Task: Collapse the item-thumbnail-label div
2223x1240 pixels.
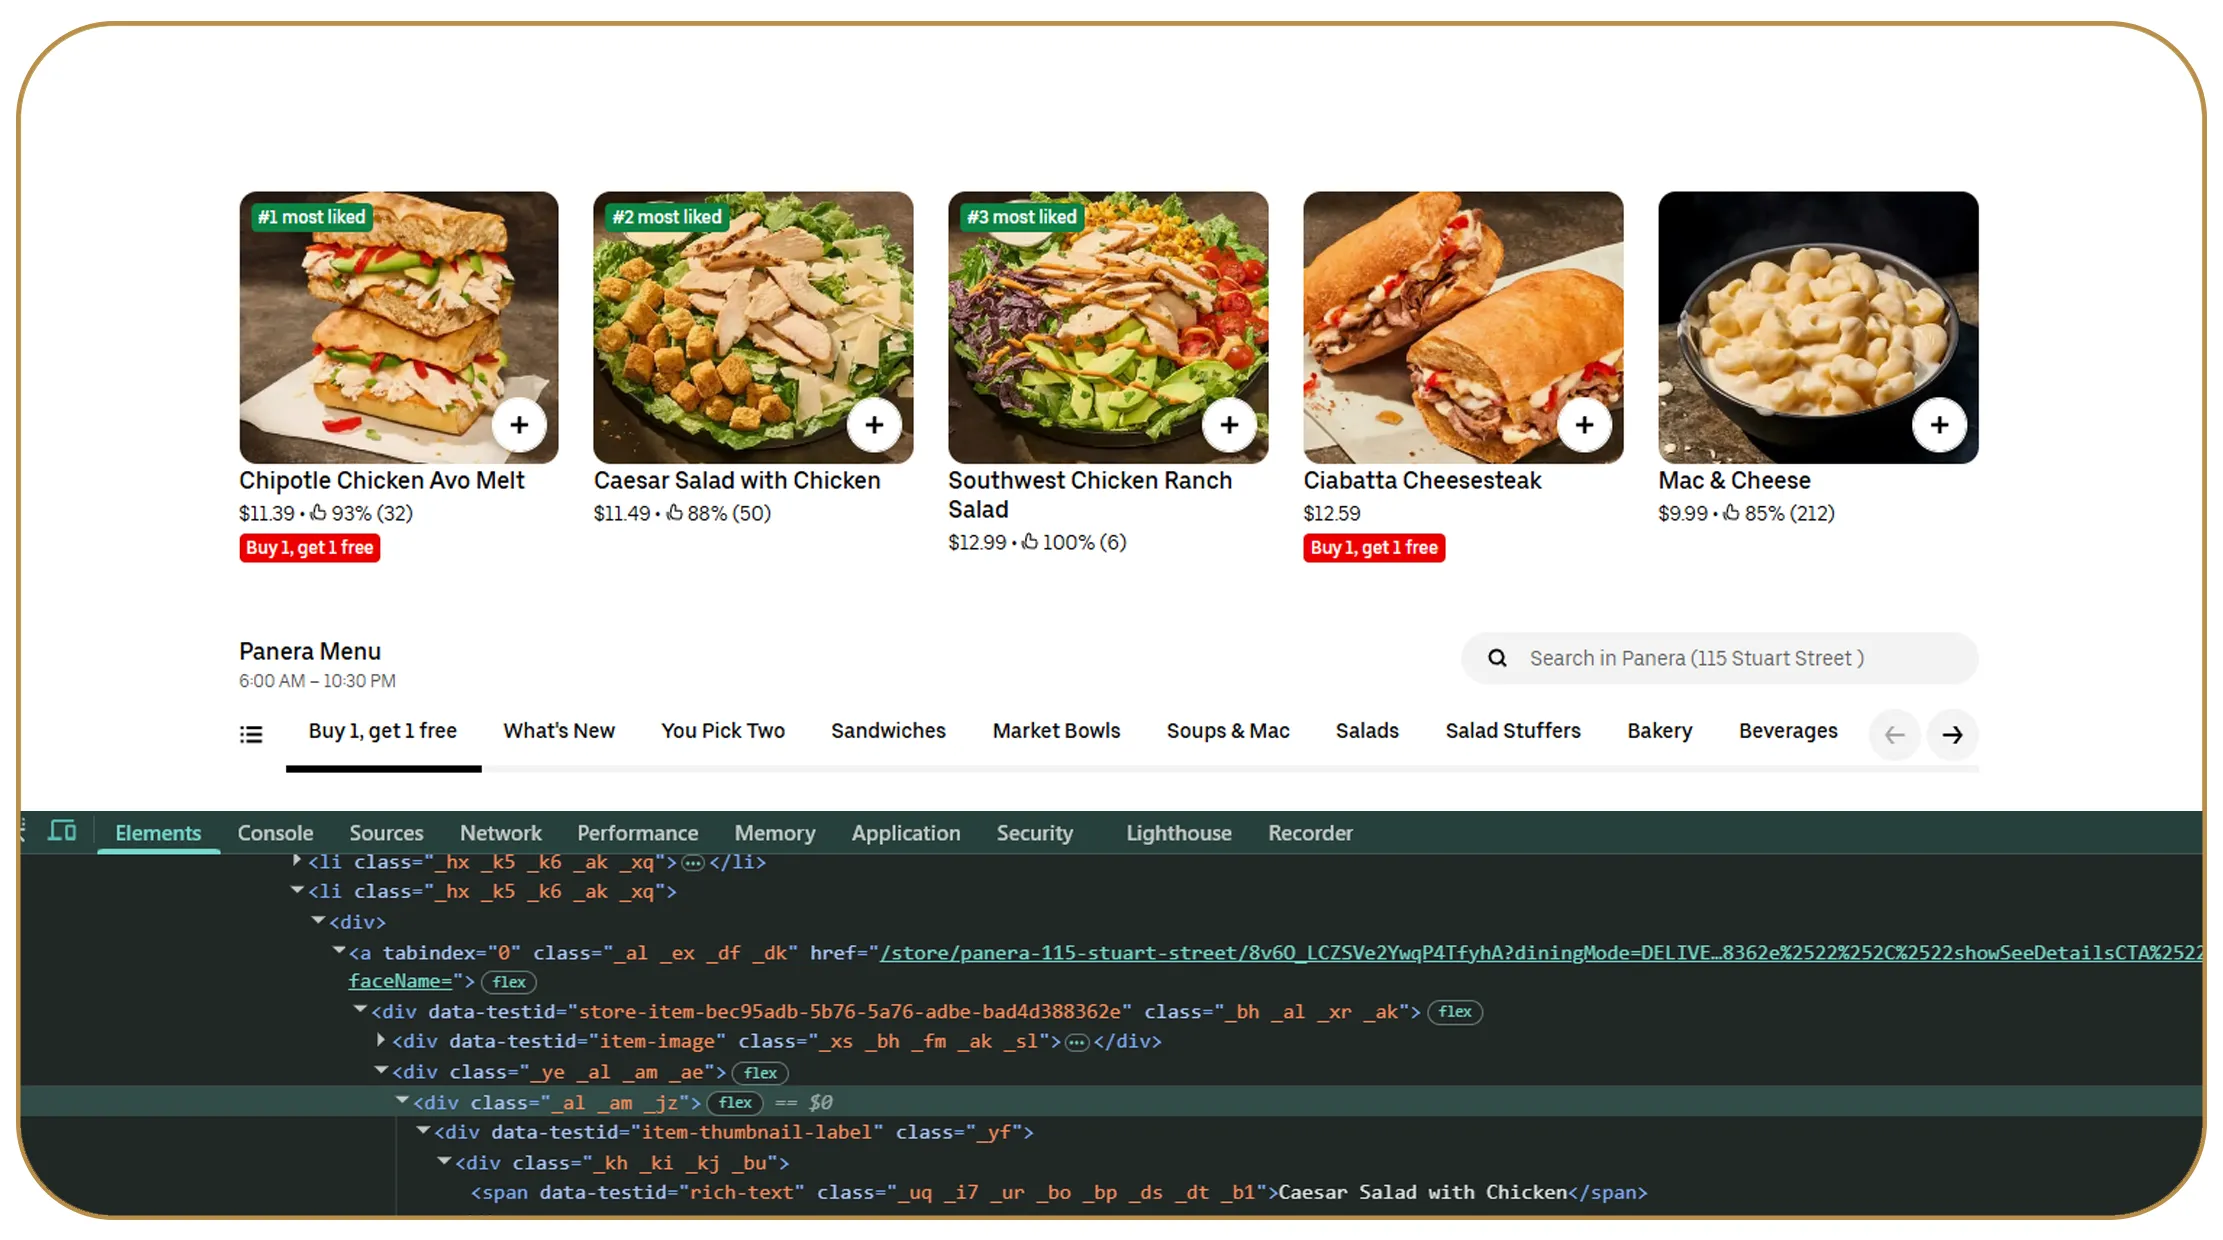Action: point(423,1130)
